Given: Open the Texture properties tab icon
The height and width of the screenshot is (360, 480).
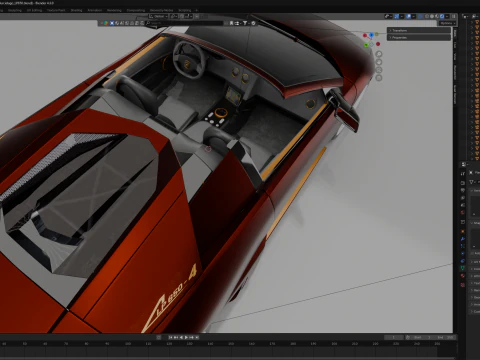Looking at the screenshot, I should click(x=463, y=285).
